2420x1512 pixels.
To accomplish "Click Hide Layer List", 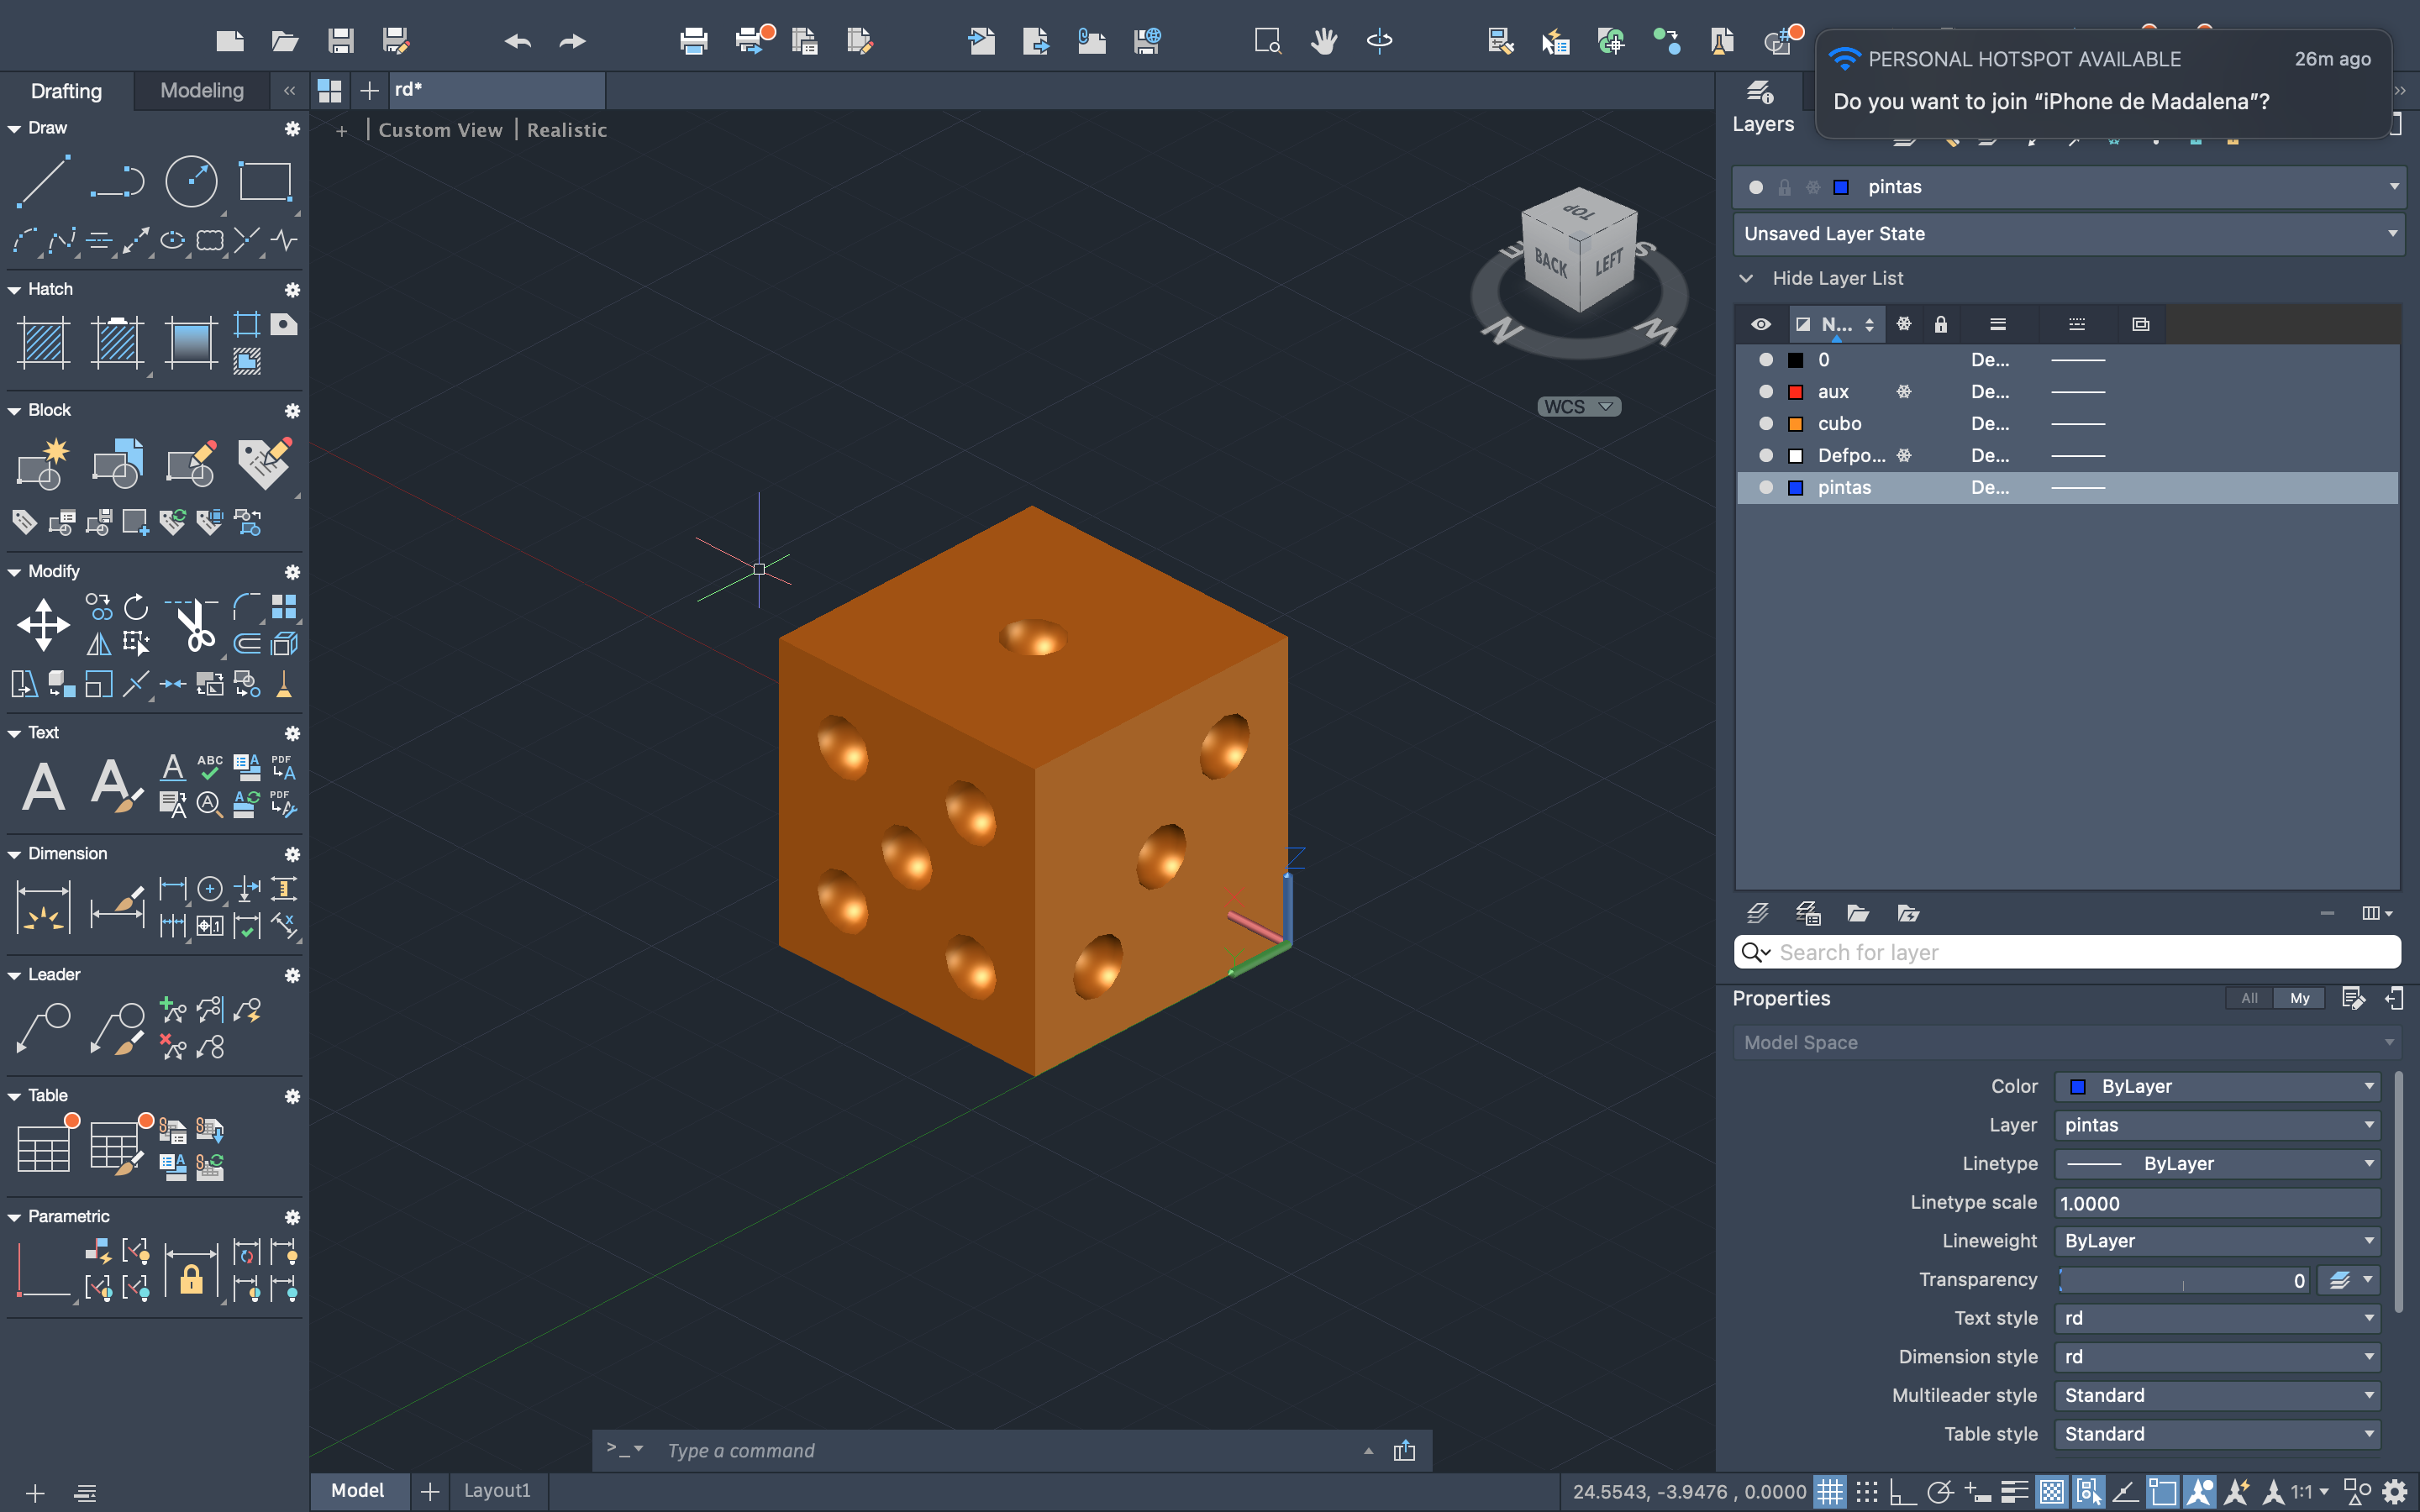I will coord(1837,278).
